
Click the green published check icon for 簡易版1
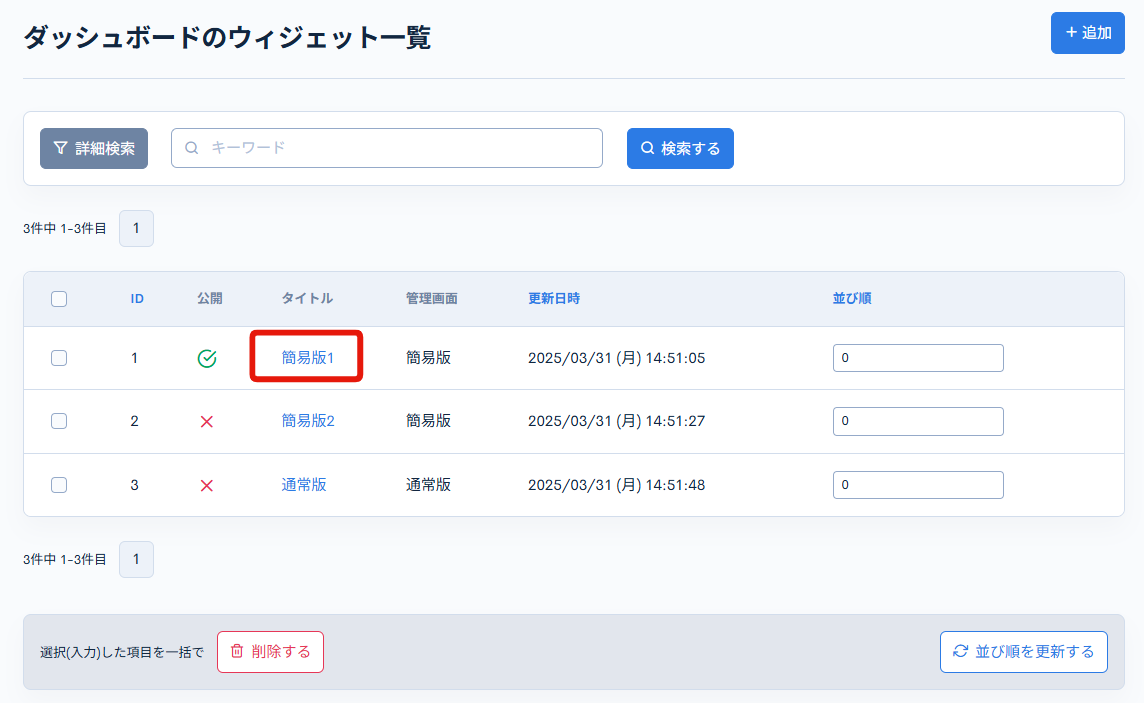207,357
